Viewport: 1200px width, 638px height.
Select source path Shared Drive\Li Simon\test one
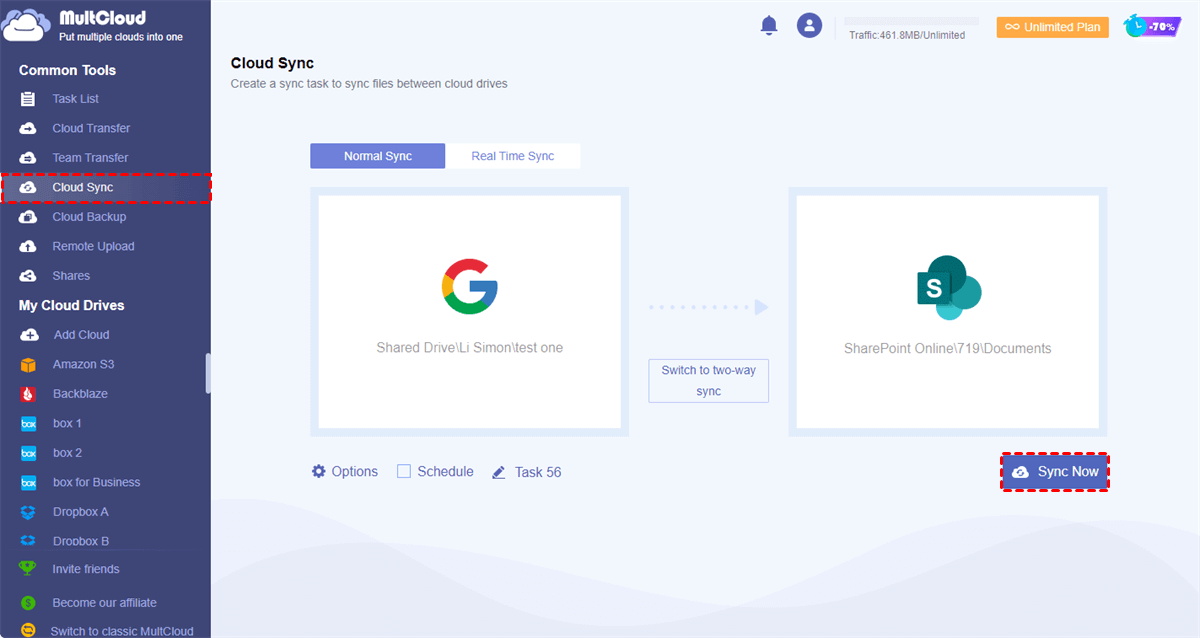coord(470,348)
